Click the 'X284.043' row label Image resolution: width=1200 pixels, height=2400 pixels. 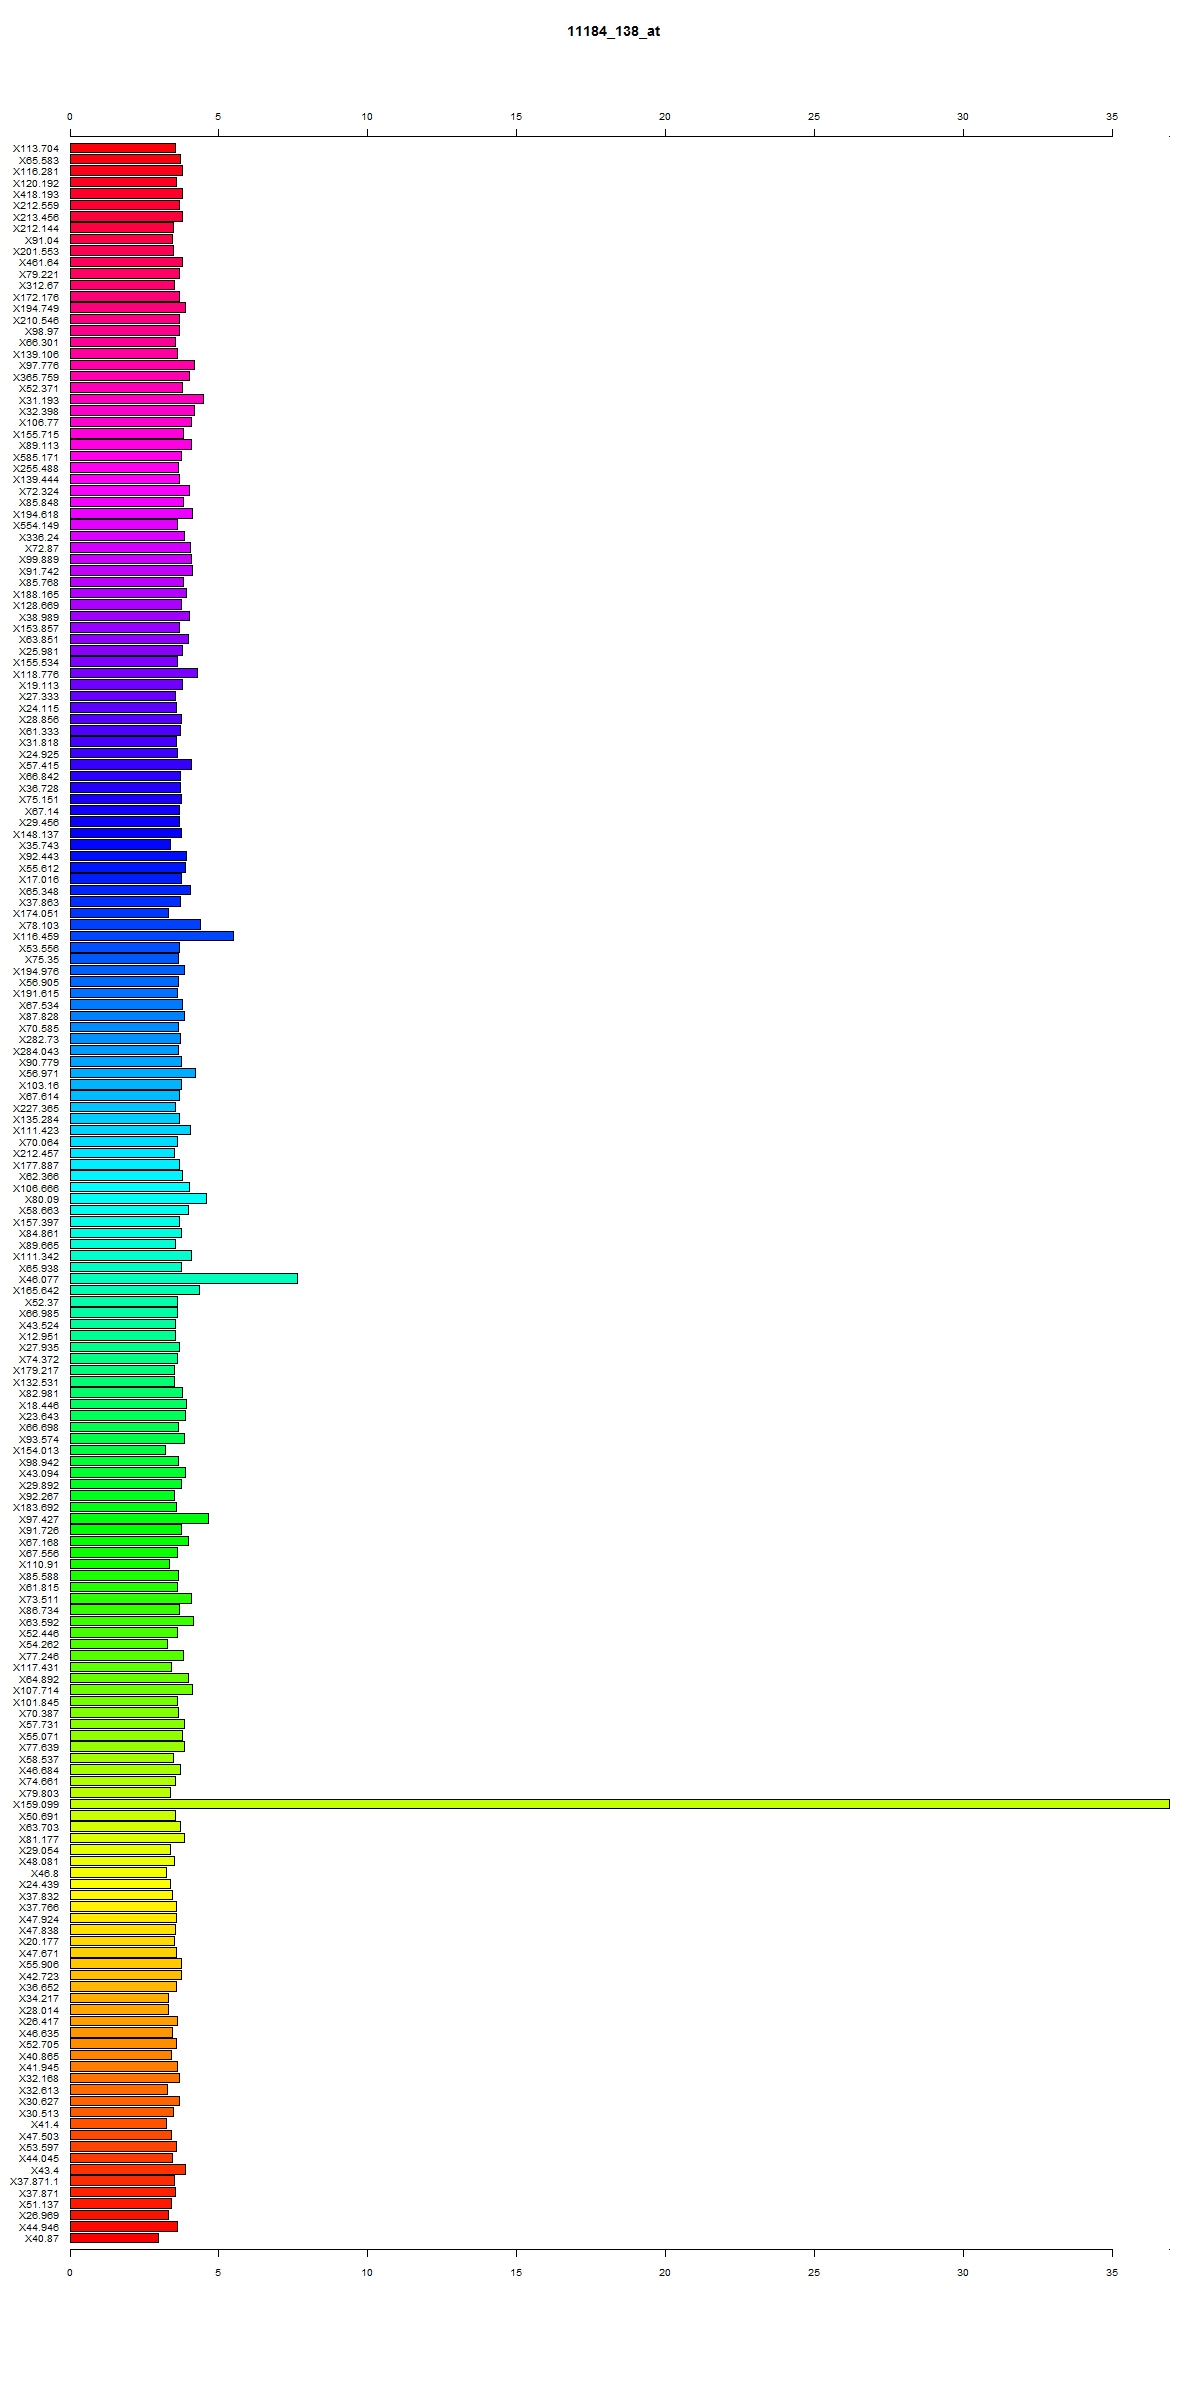(x=36, y=1050)
